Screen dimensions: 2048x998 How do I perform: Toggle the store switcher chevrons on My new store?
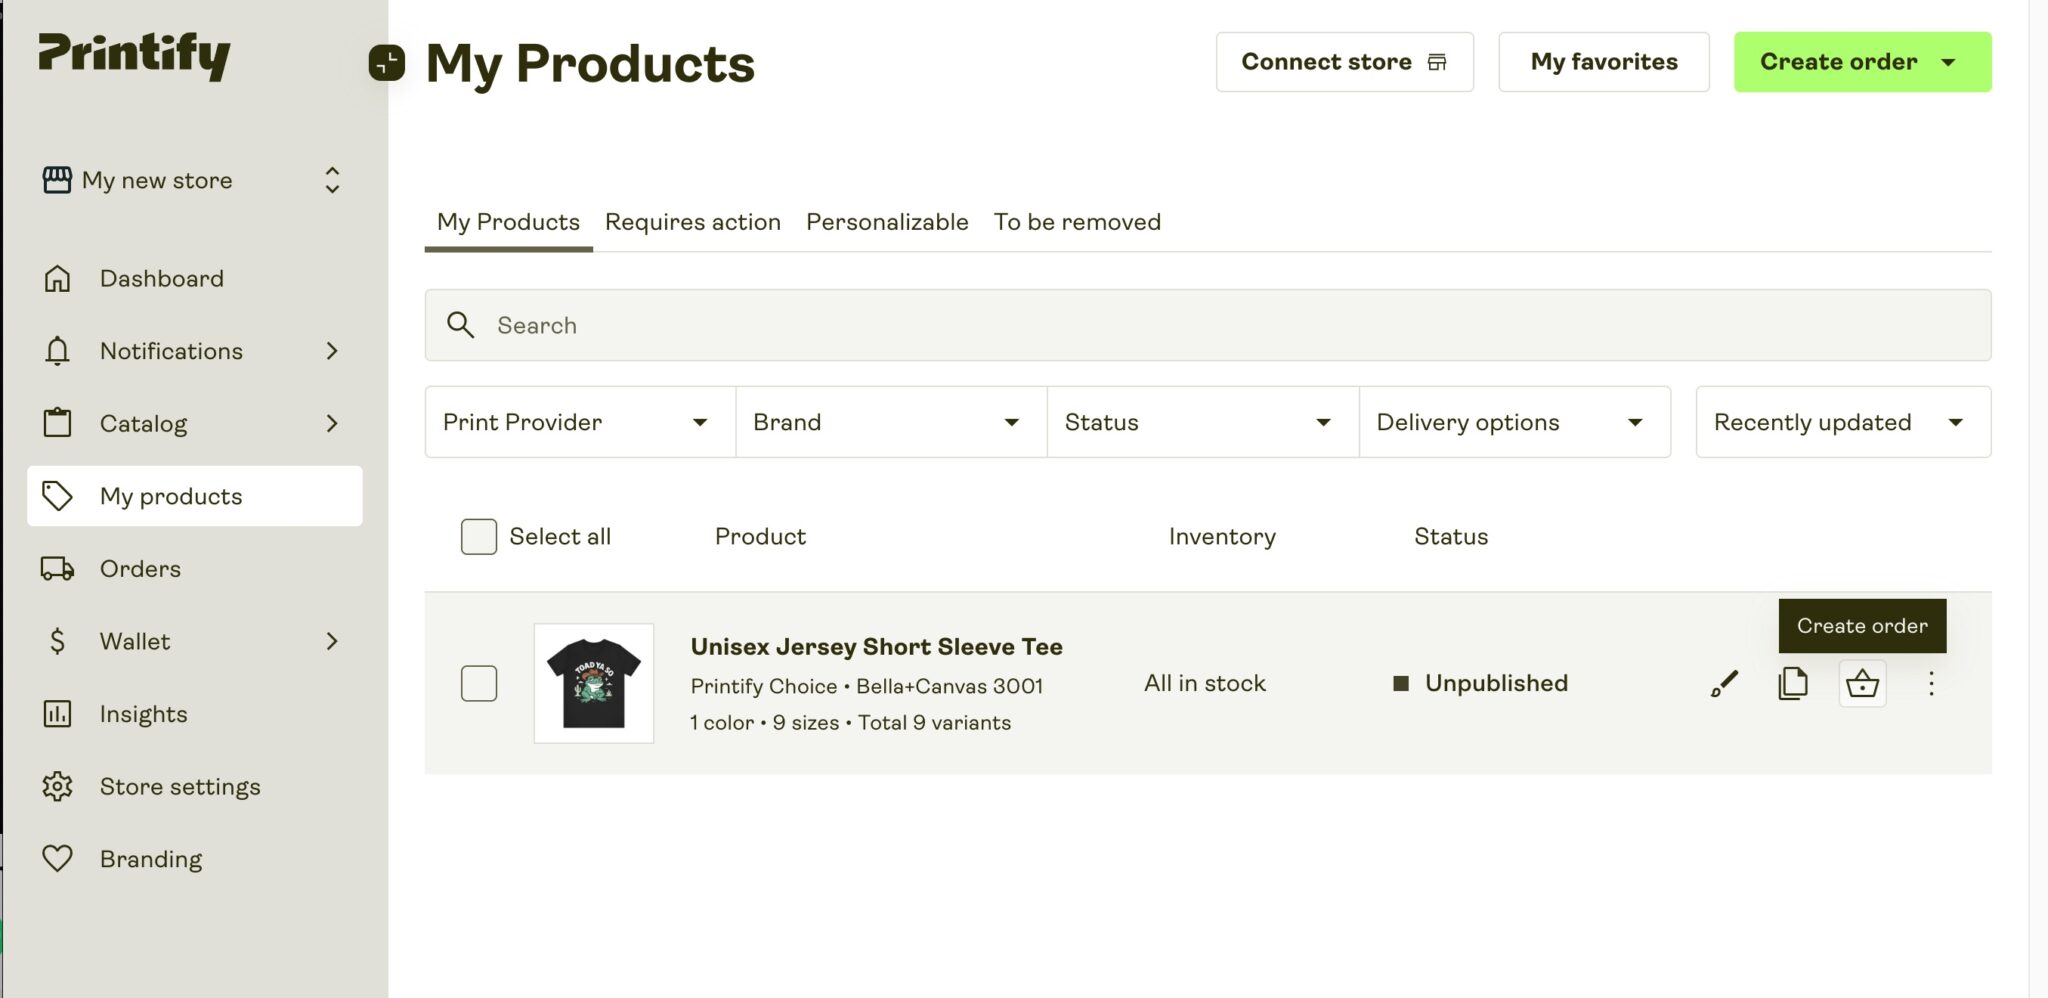coord(332,180)
